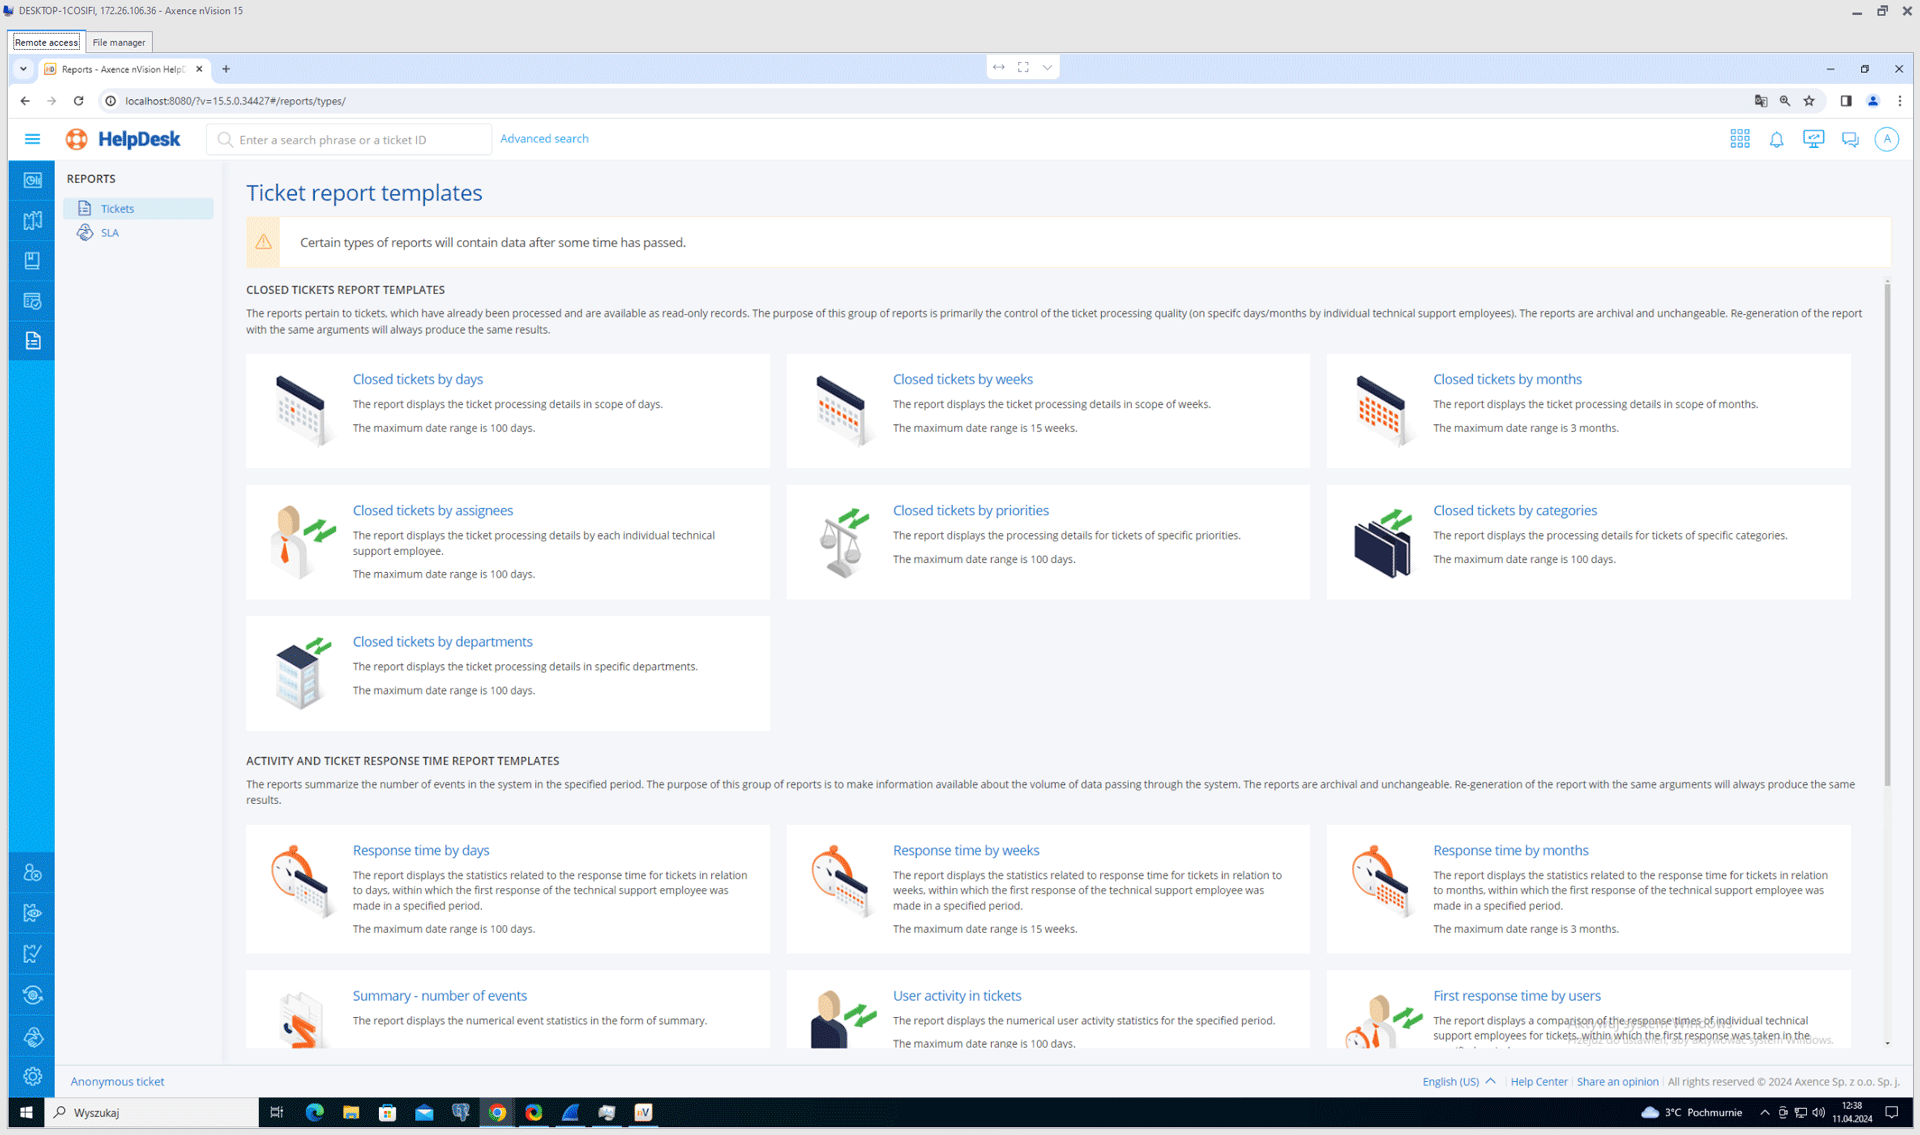This screenshot has height=1135, width=1920.
Task: Click the Tickets report section icon
Action: tap(85, 208)
